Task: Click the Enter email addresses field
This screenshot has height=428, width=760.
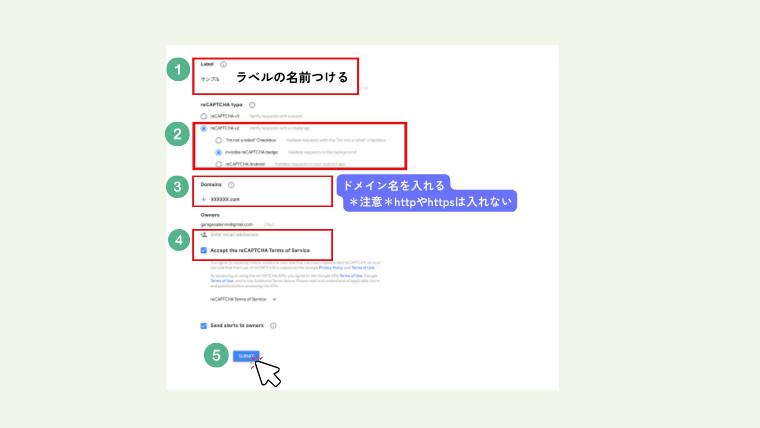Action: pos(235,234)
